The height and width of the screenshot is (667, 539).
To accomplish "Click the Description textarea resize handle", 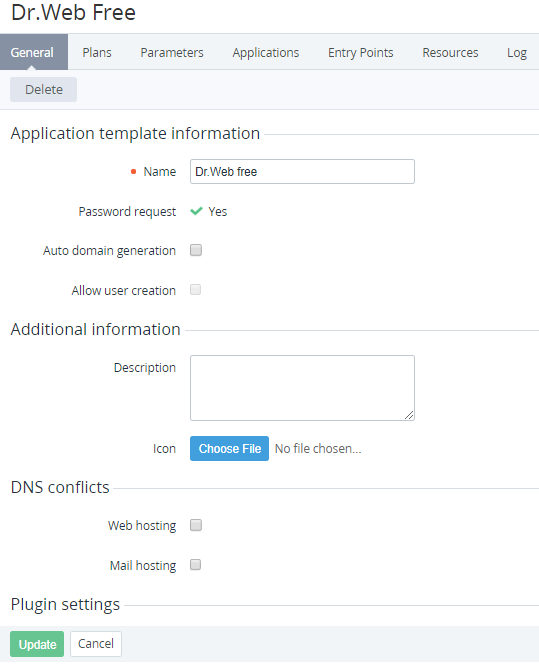I will [x=409, y=415].
